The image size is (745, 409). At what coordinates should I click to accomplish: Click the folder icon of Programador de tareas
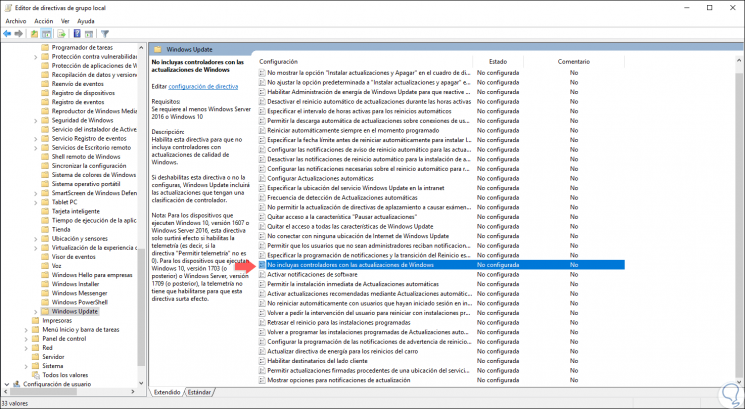45,47
